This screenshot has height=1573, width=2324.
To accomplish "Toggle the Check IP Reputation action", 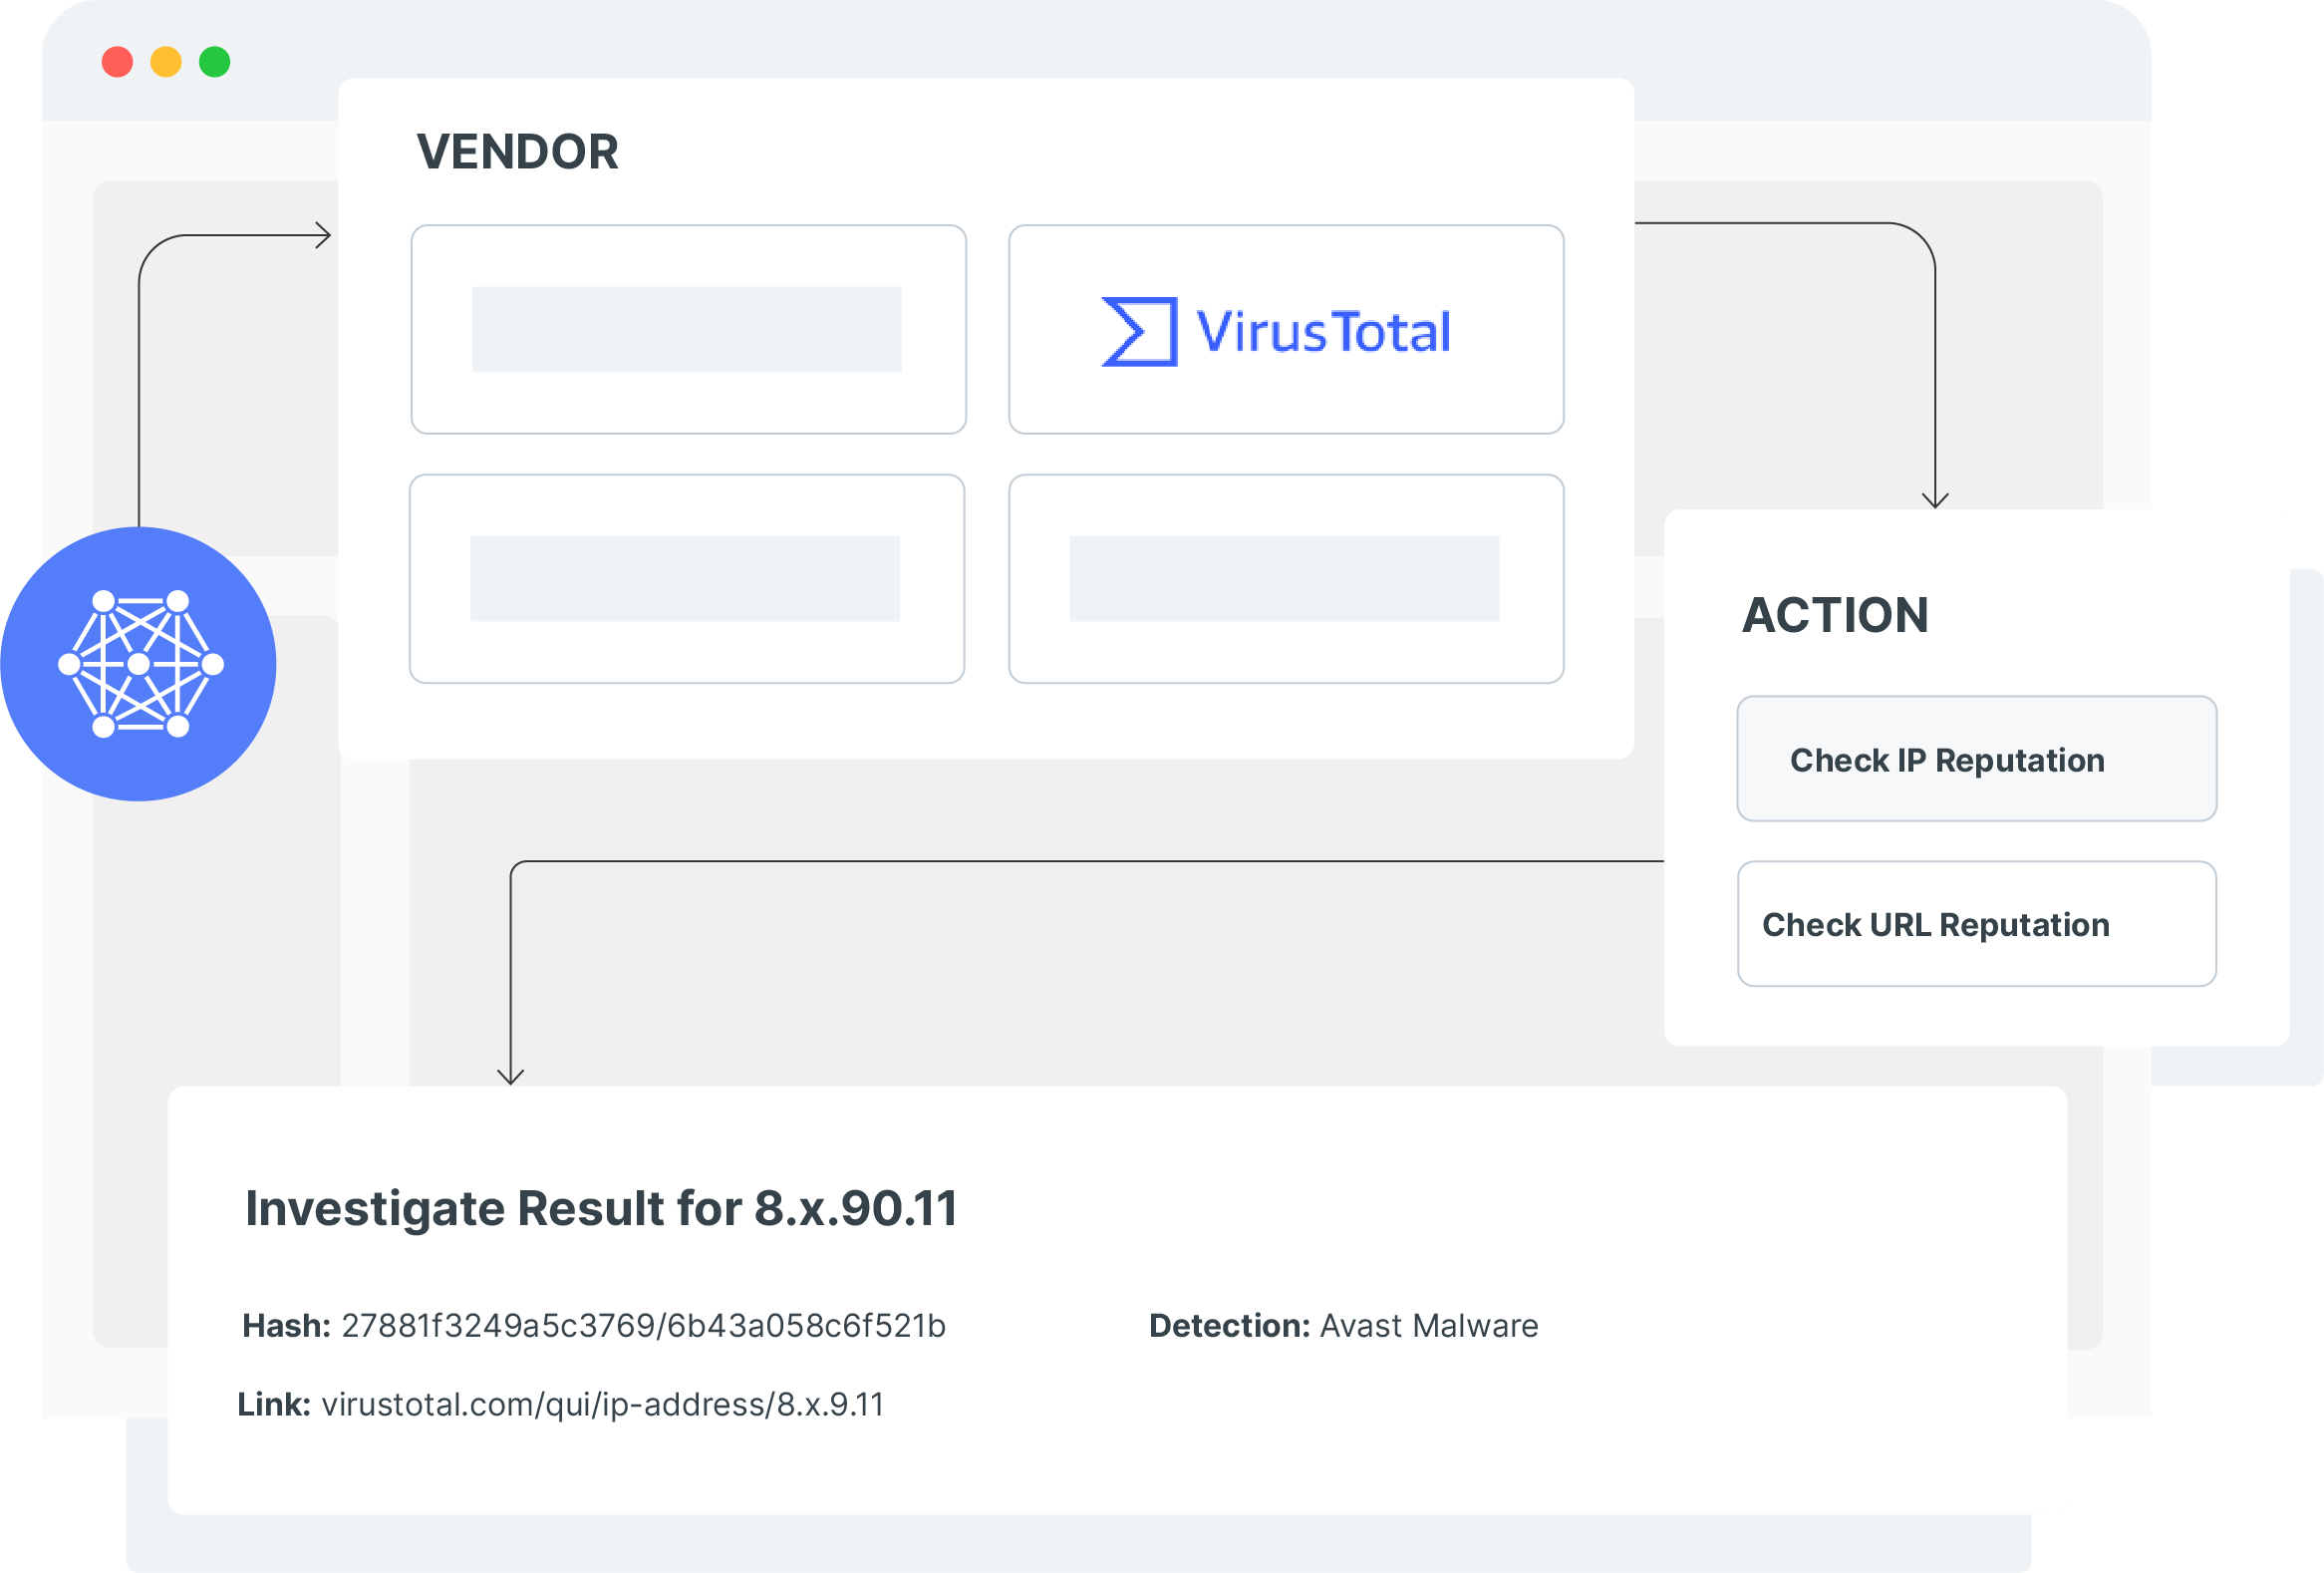I will (x=1976, y=759).
